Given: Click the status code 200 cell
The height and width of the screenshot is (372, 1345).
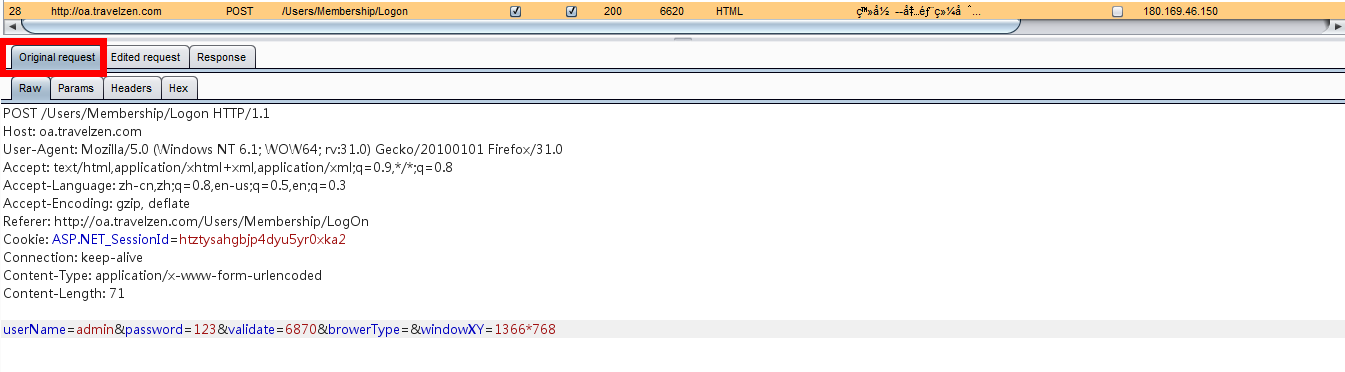Looking at the screenshot, I should 613,11.
